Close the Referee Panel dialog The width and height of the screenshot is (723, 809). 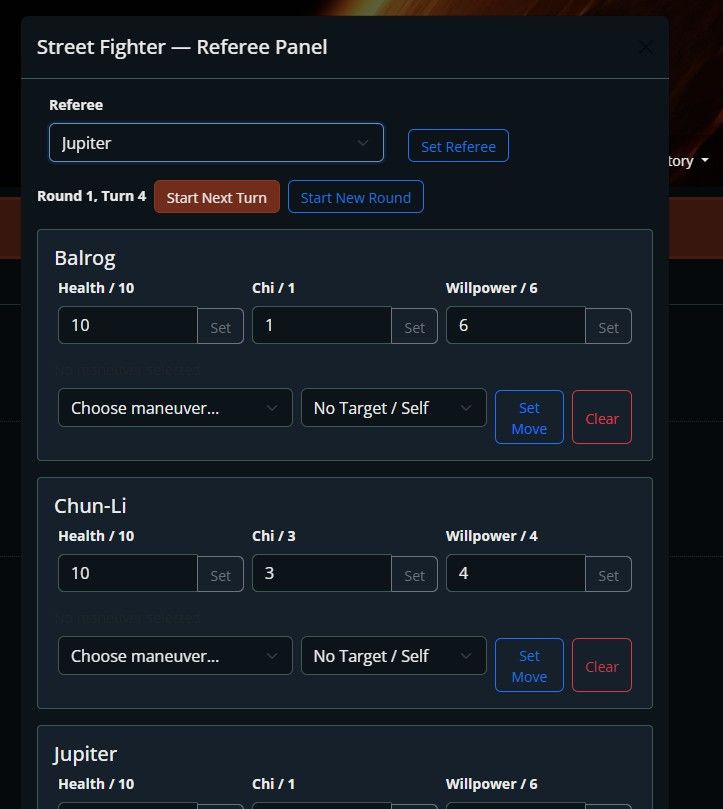(645, 47)
